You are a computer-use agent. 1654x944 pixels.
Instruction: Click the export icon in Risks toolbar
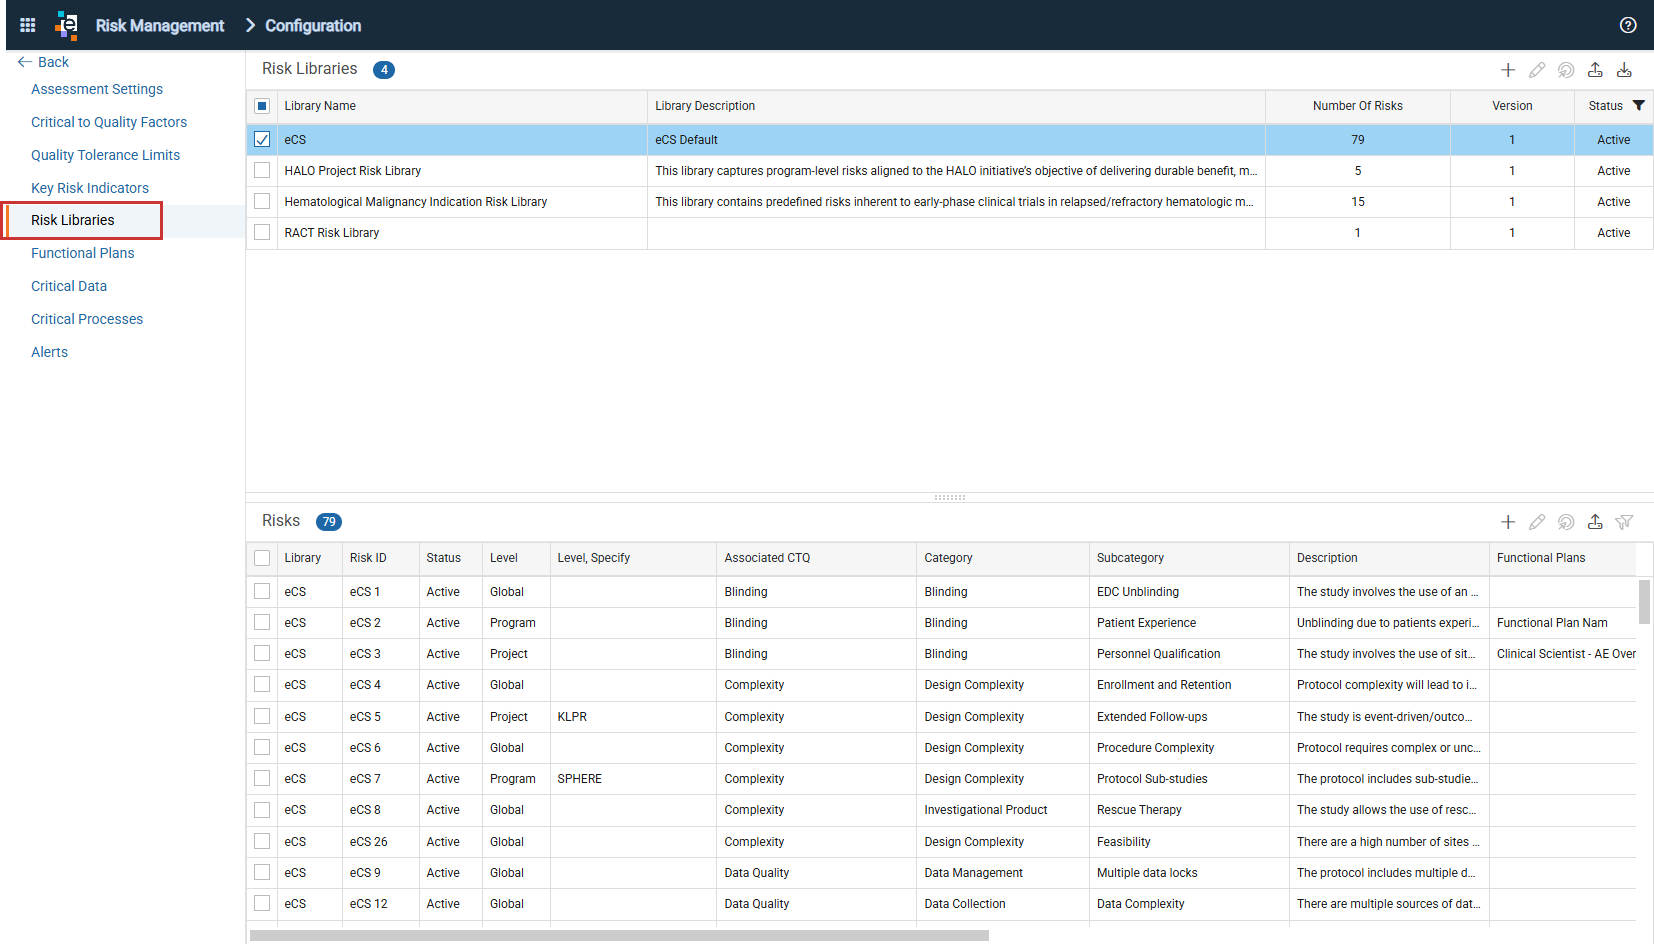[x=1595, y=522]
